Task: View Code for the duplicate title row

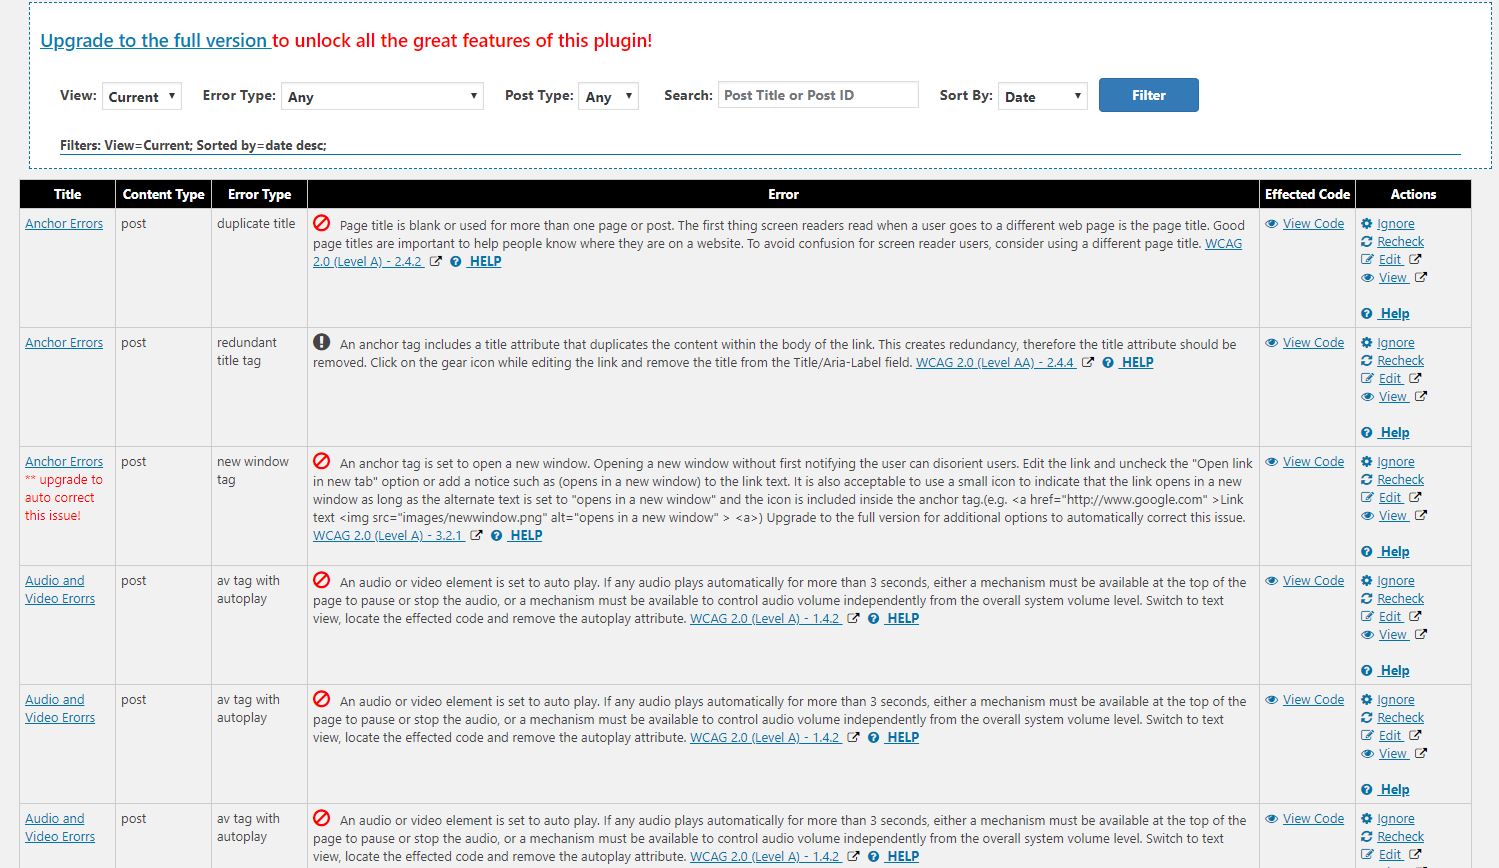Action: [1313, 224]
